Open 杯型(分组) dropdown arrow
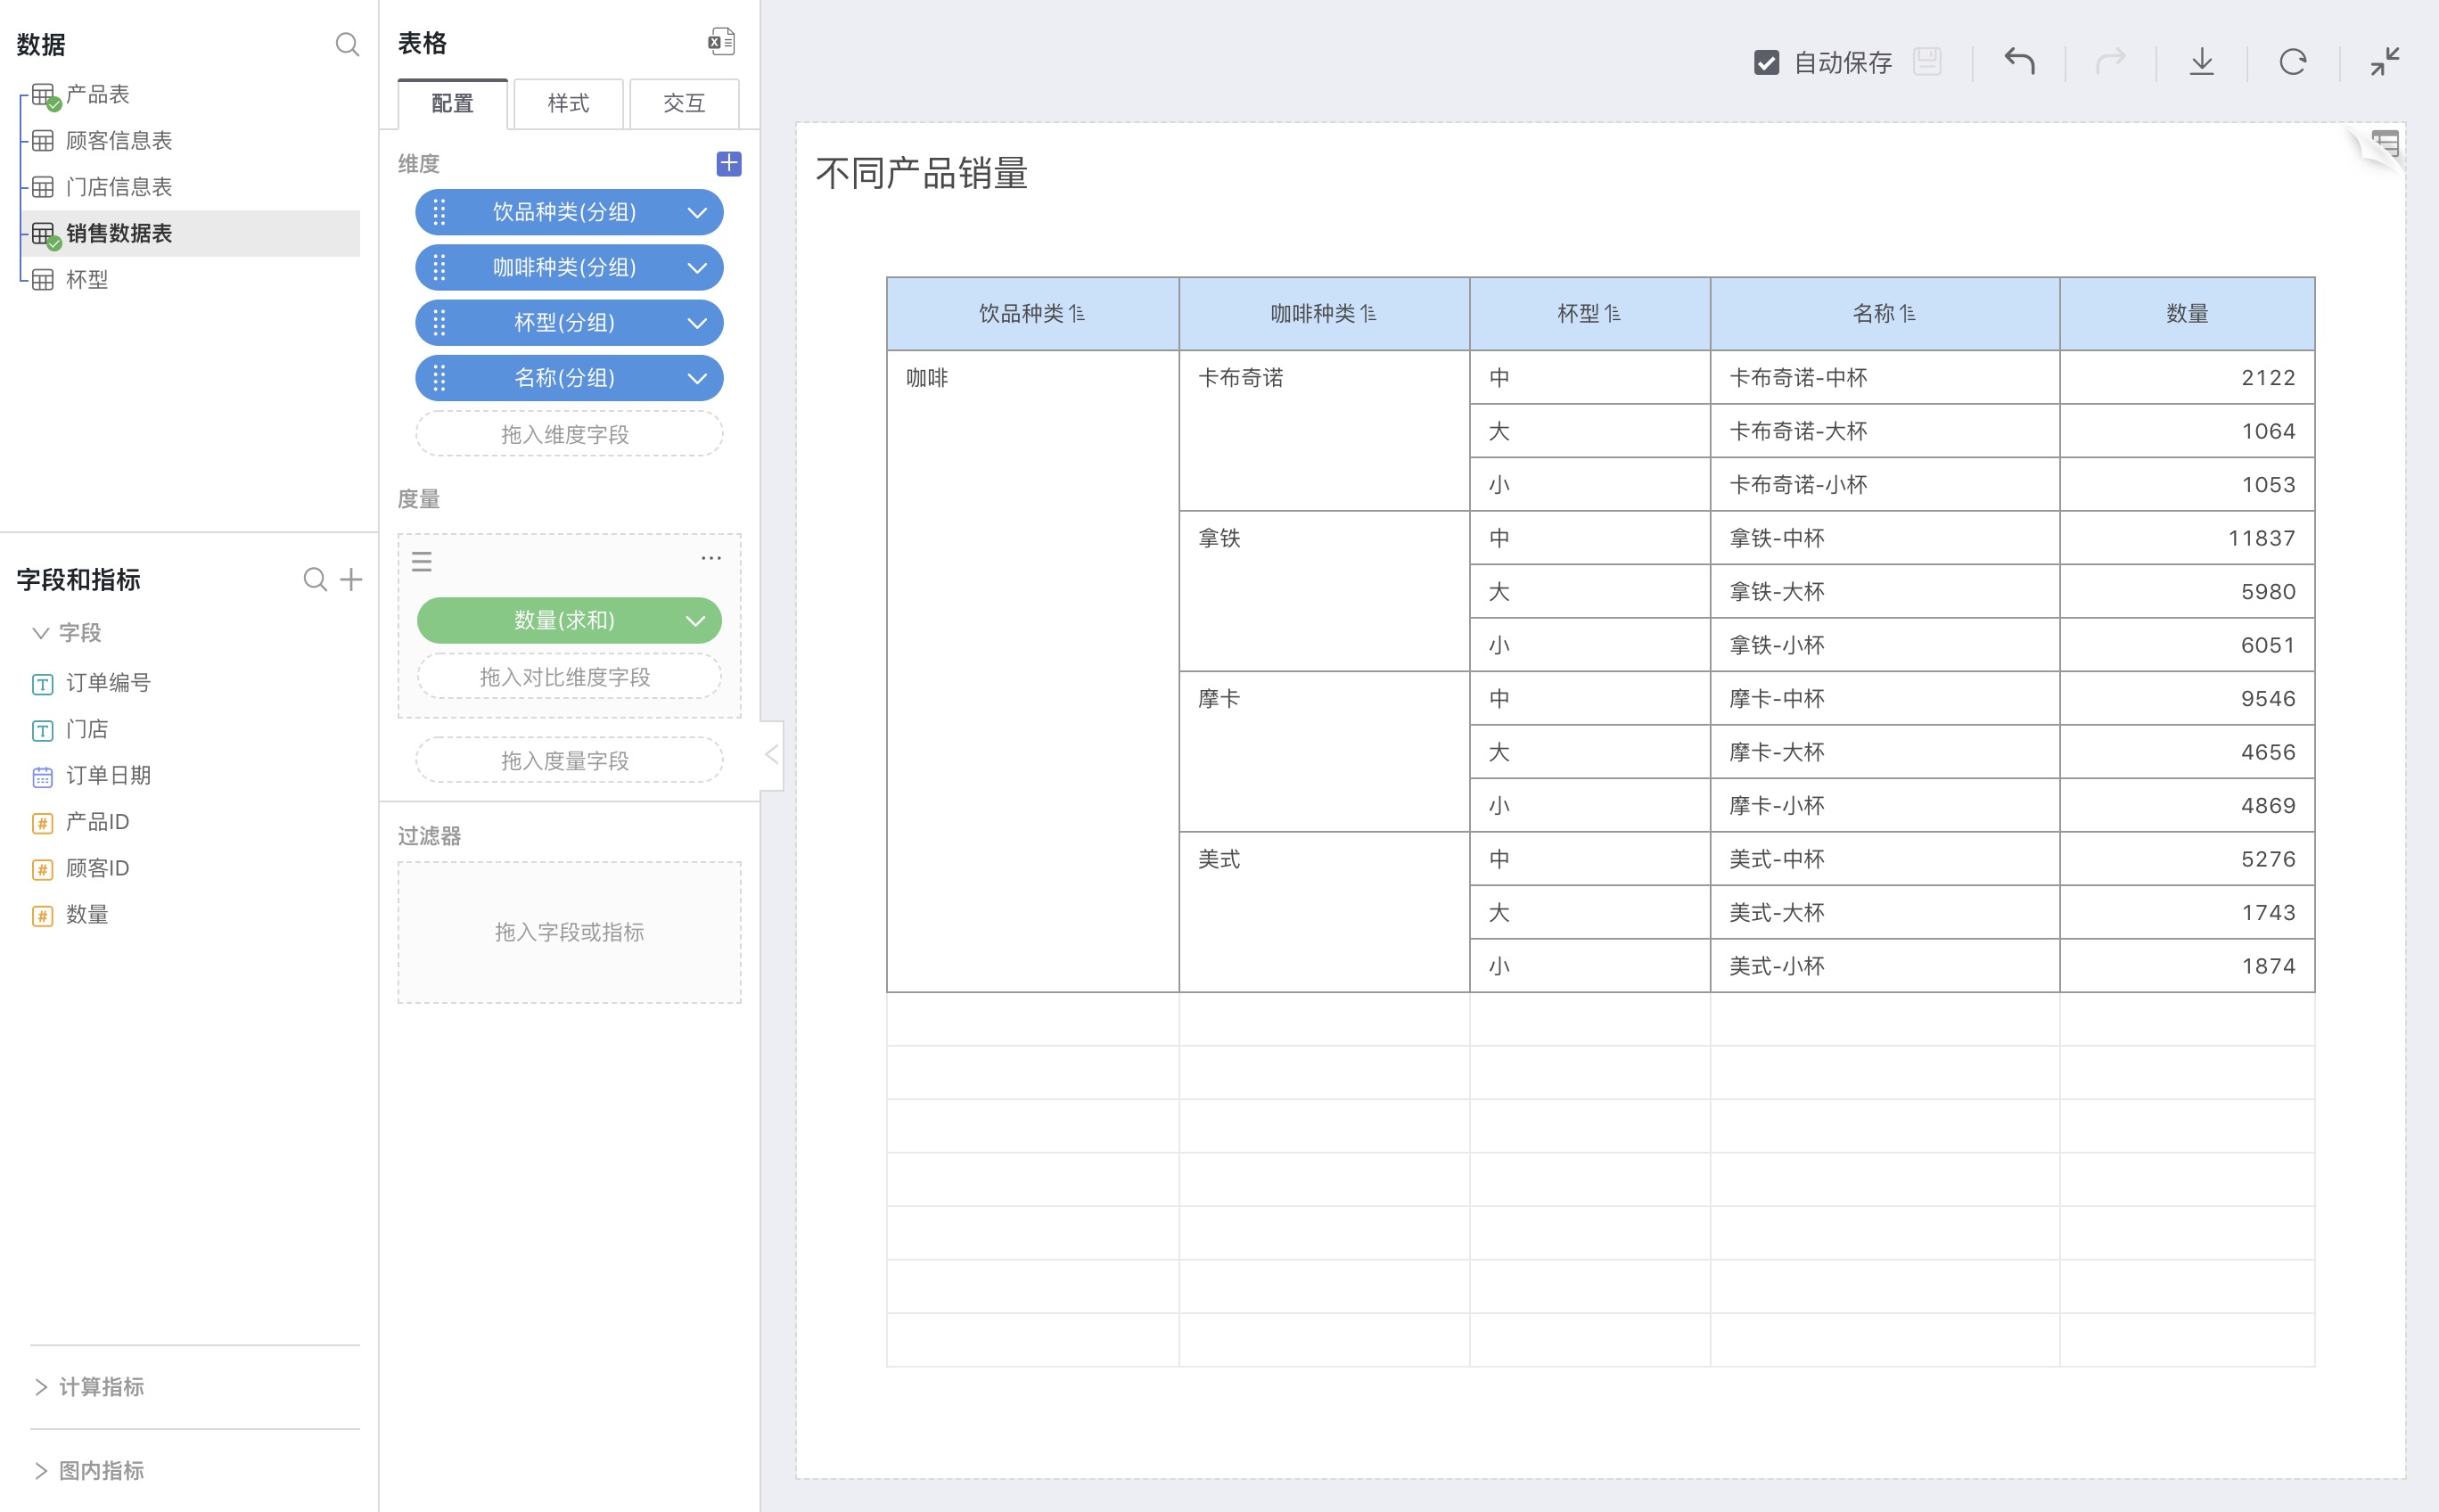Viewport: 2439px width, 1512px height. (697, 322)
